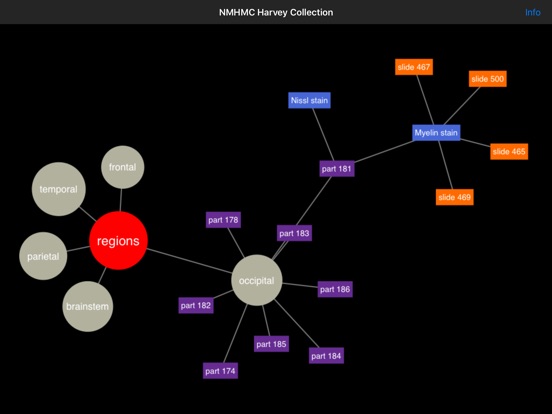Select the part 182 node
Image resolution: width=552 pixels, height=414 pixels.
tap(196, 305)
